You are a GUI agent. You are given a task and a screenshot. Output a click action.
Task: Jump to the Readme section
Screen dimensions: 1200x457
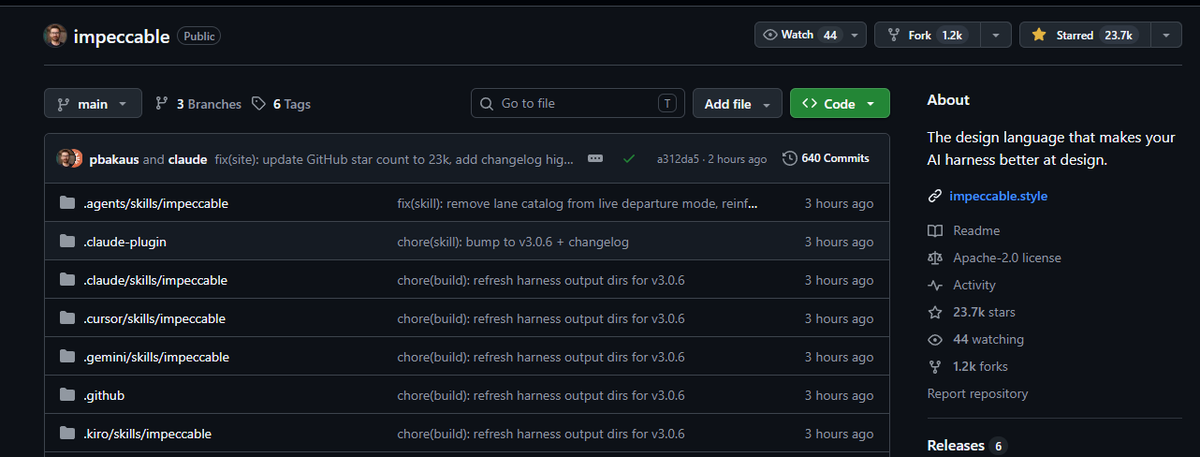coord(976,231)
